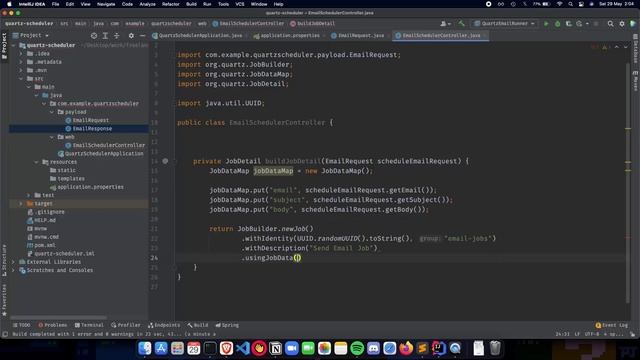
Task: Expand All icon in the Project panel header
Action: coord(105,36)
